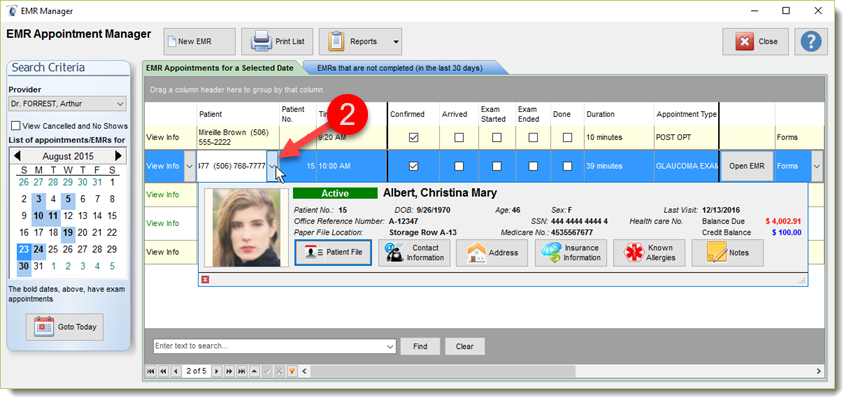The image size is (850, 404).
Task: Click the patient dropdown arrow beside (506) 768-7777
Action: tap(272, 166)
